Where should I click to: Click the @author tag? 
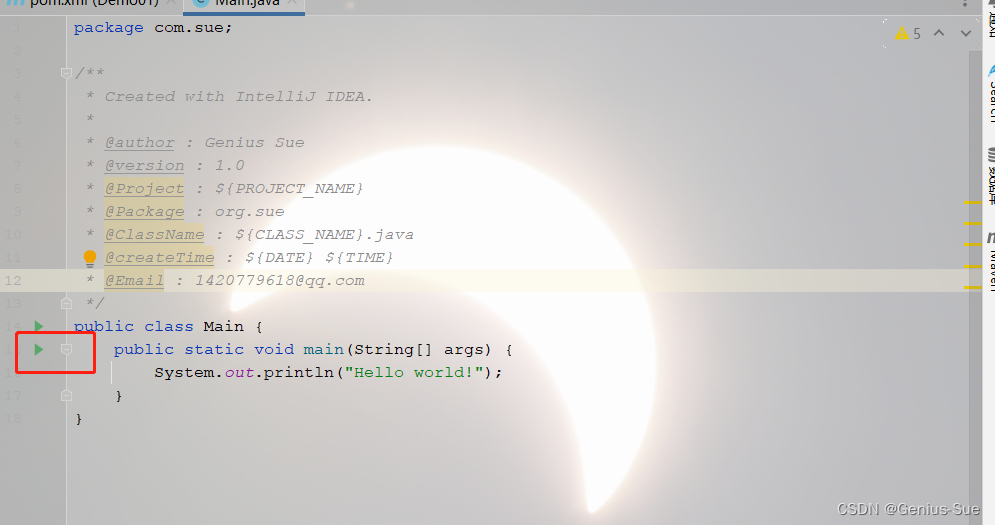pyautogui.click(x=140, y=143)
